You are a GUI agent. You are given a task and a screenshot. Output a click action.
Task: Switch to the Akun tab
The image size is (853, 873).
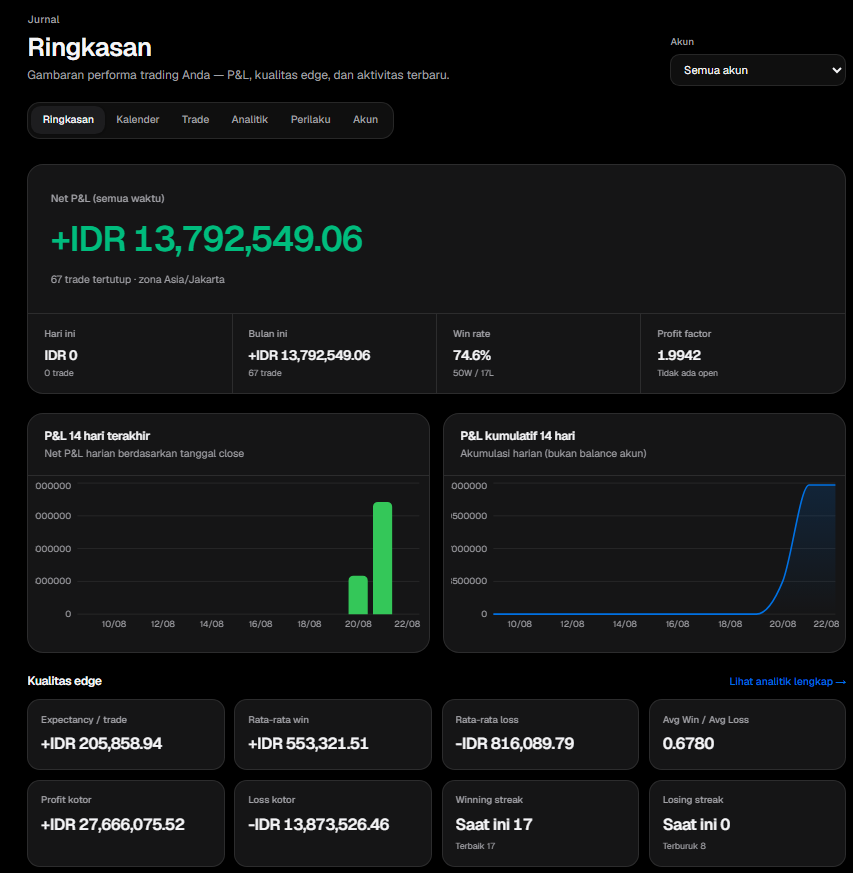pos(365,120)
